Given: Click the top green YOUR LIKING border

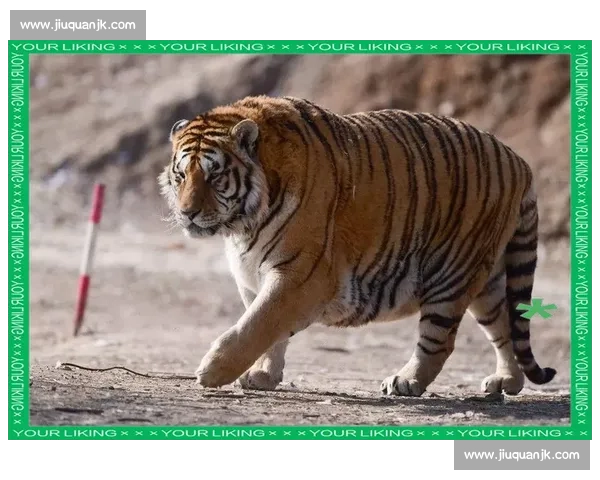Looking at the screenshot, I should [300, 47].
